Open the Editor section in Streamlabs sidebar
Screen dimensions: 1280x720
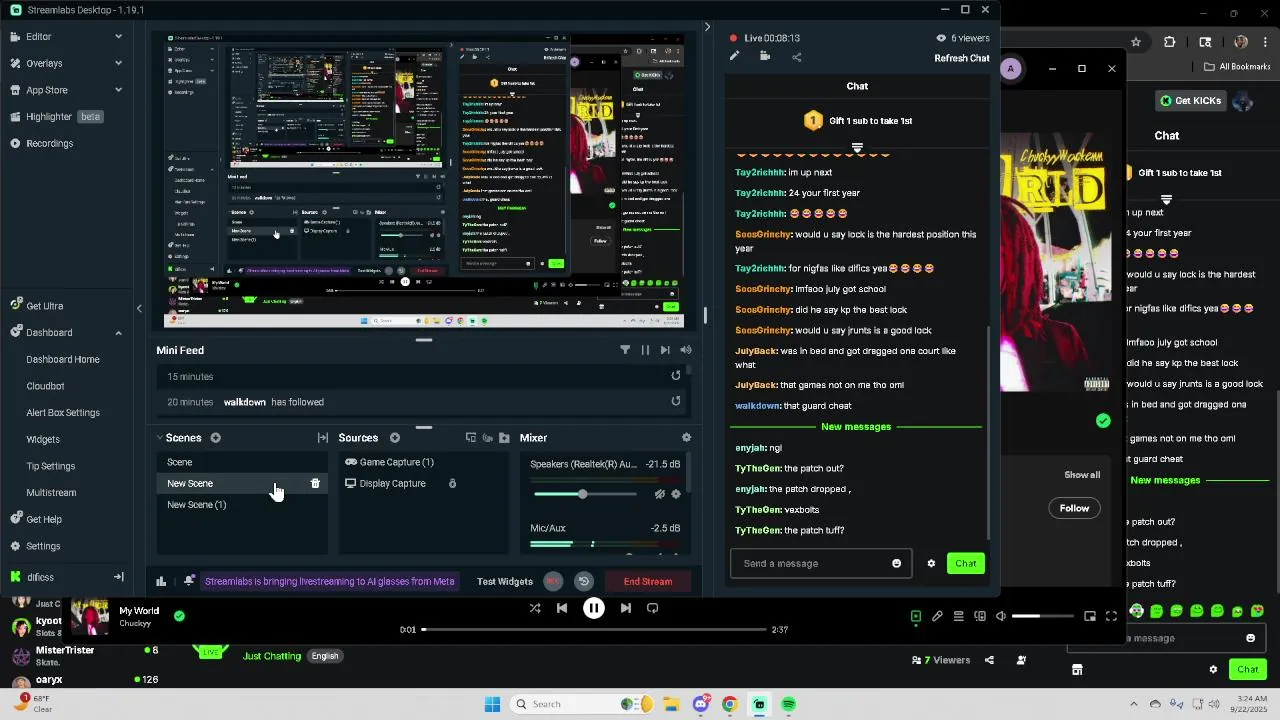point(38,37)
